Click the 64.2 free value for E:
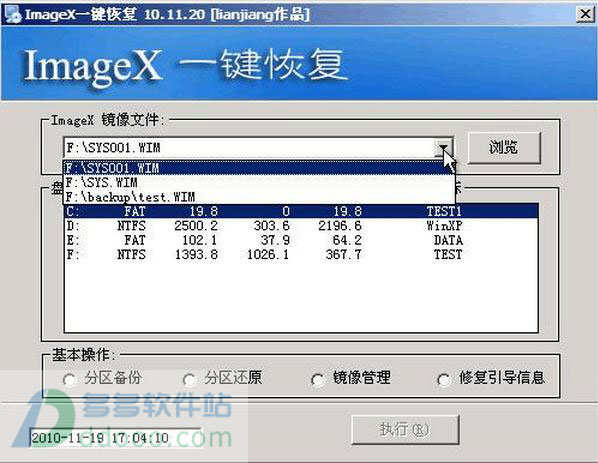Viewport: 598px width, 463px height. coord(347,240)
